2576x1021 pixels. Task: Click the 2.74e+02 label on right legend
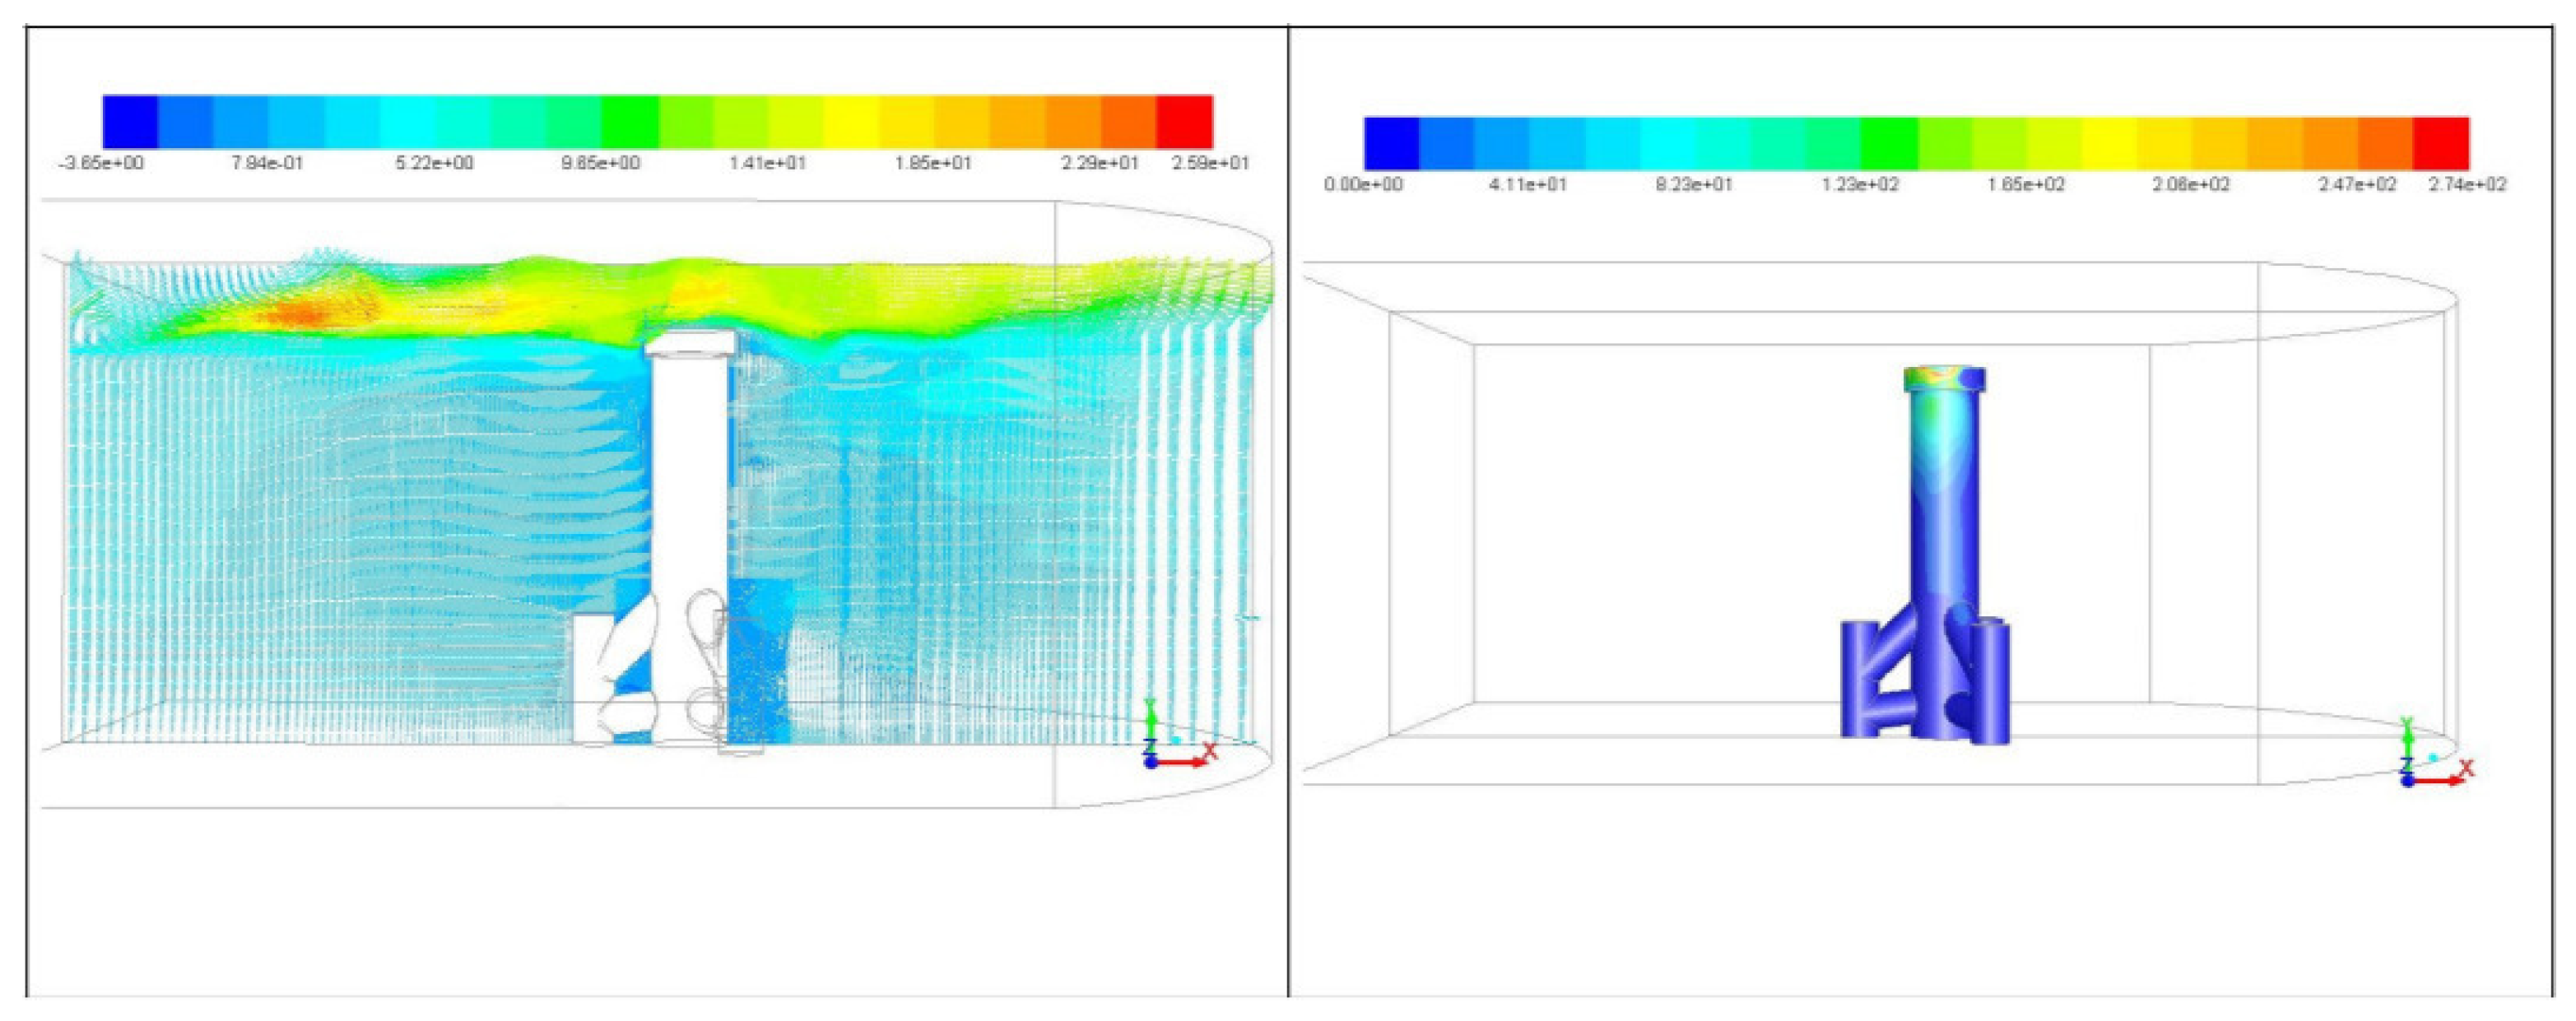[2467, 185]
